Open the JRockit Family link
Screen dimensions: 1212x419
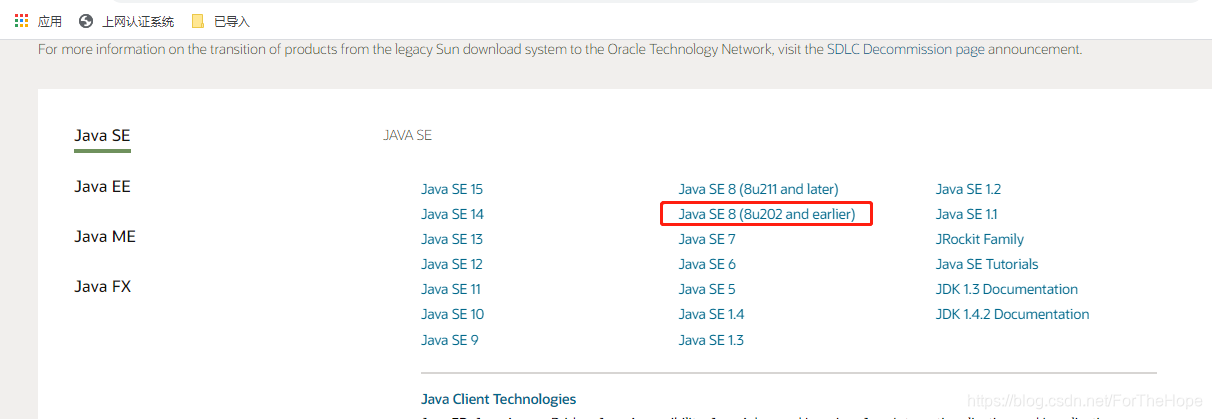980,239
